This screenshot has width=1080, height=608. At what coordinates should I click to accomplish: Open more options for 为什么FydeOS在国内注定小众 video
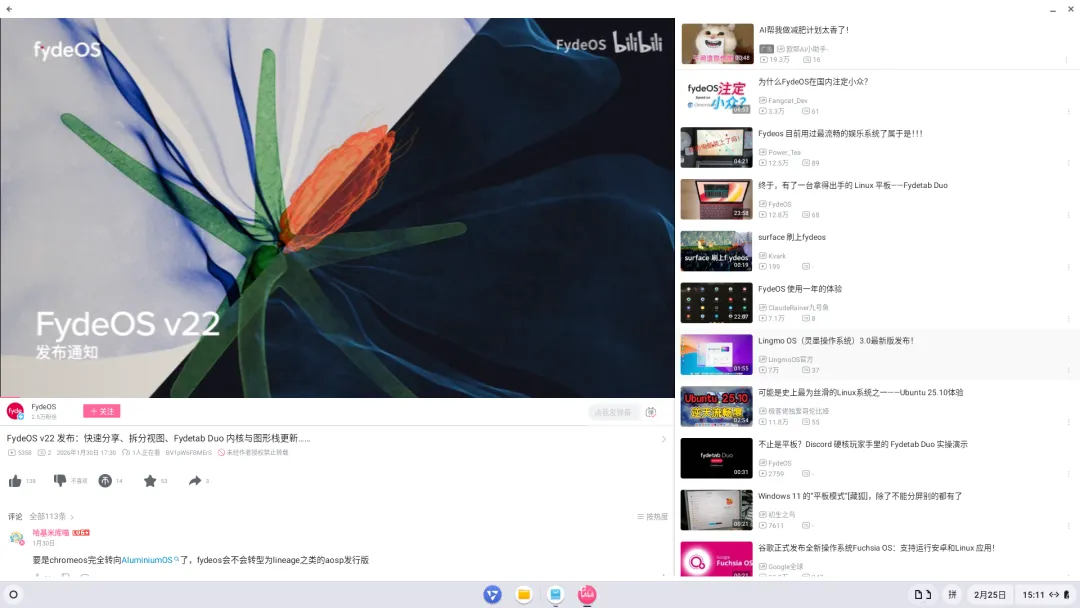(1069, 111)
